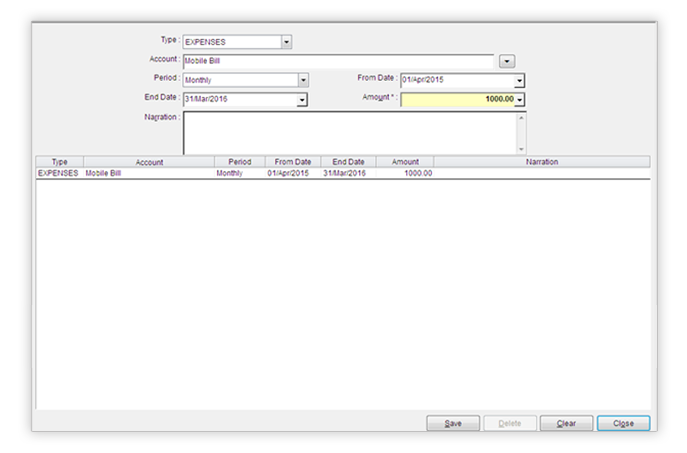687x453 pixels.
Task: Click the Close button
Action: click(x=623, y=423)
